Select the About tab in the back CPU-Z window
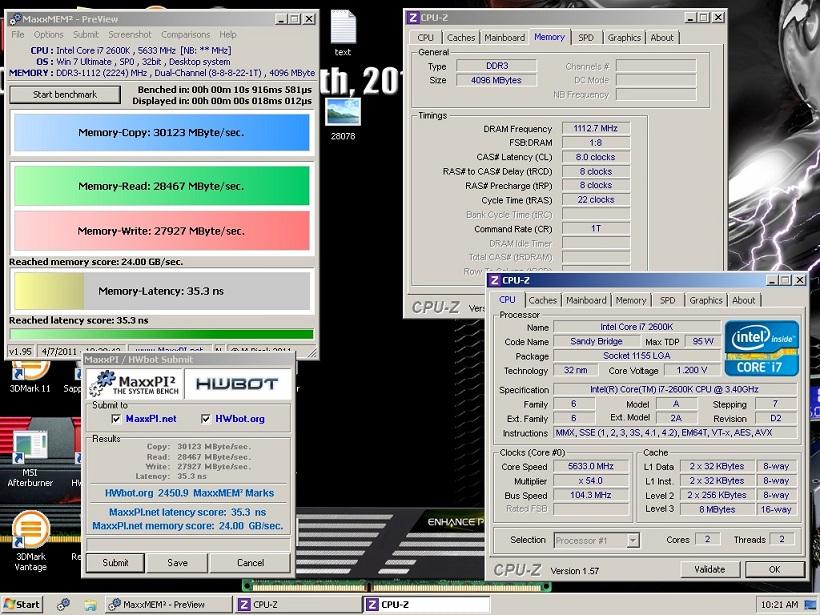The height and width of the screenshot is (615, 820). [x=662, y=38]
